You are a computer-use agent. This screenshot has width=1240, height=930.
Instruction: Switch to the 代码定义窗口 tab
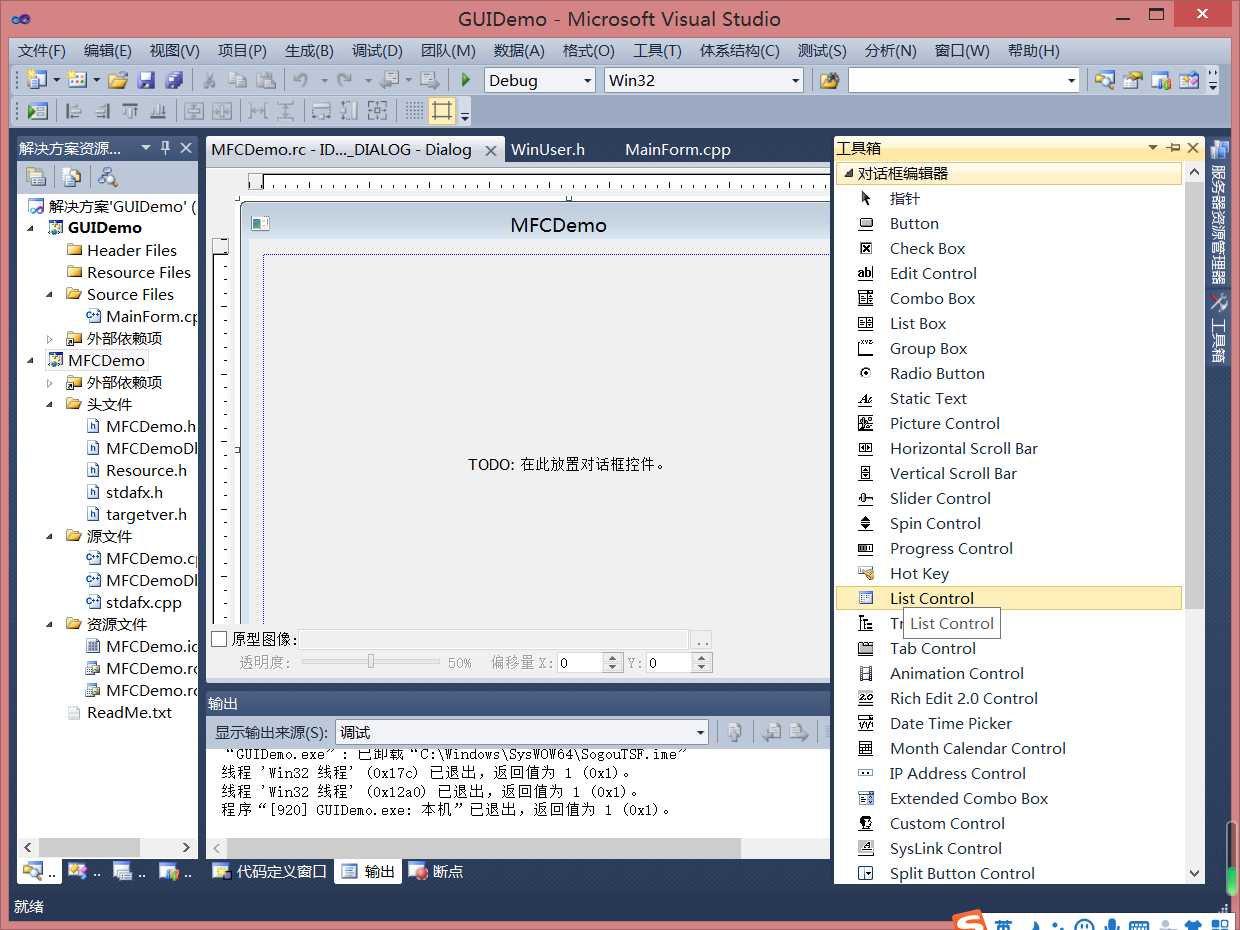270,871
